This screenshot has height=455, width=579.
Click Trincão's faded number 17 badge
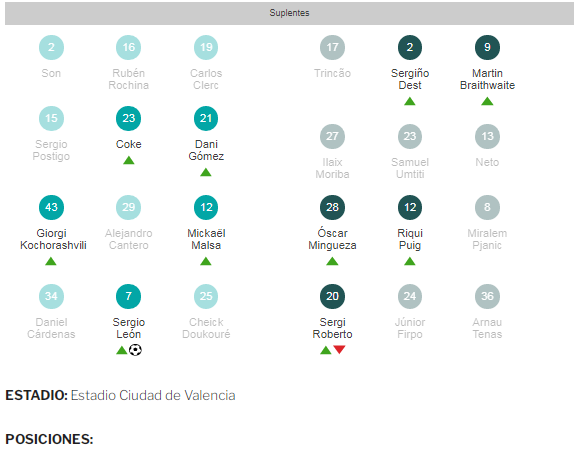tap(332, 47)
